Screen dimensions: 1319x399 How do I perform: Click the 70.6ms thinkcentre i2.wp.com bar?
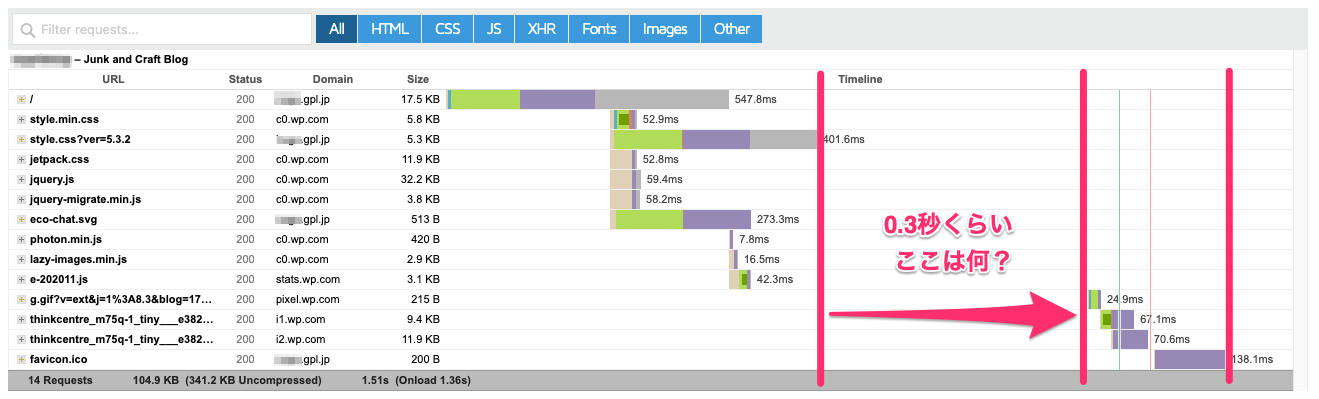click(1130, 339)
